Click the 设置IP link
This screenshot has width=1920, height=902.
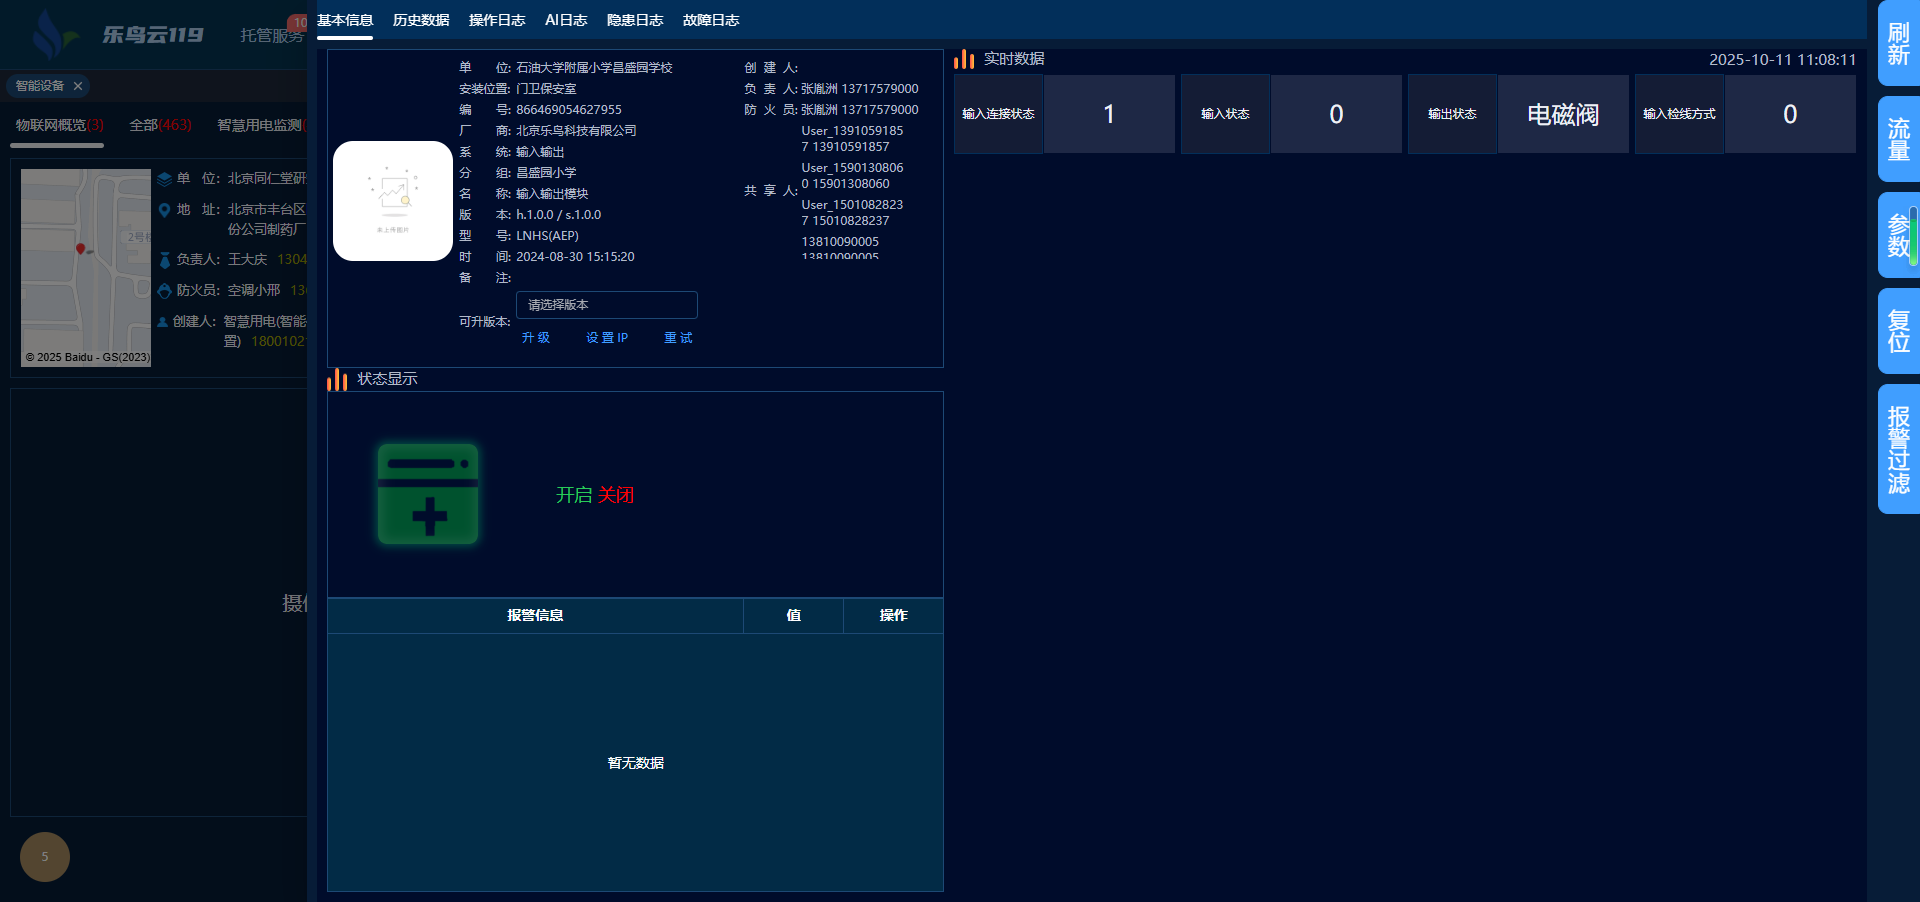click(607, 338)
